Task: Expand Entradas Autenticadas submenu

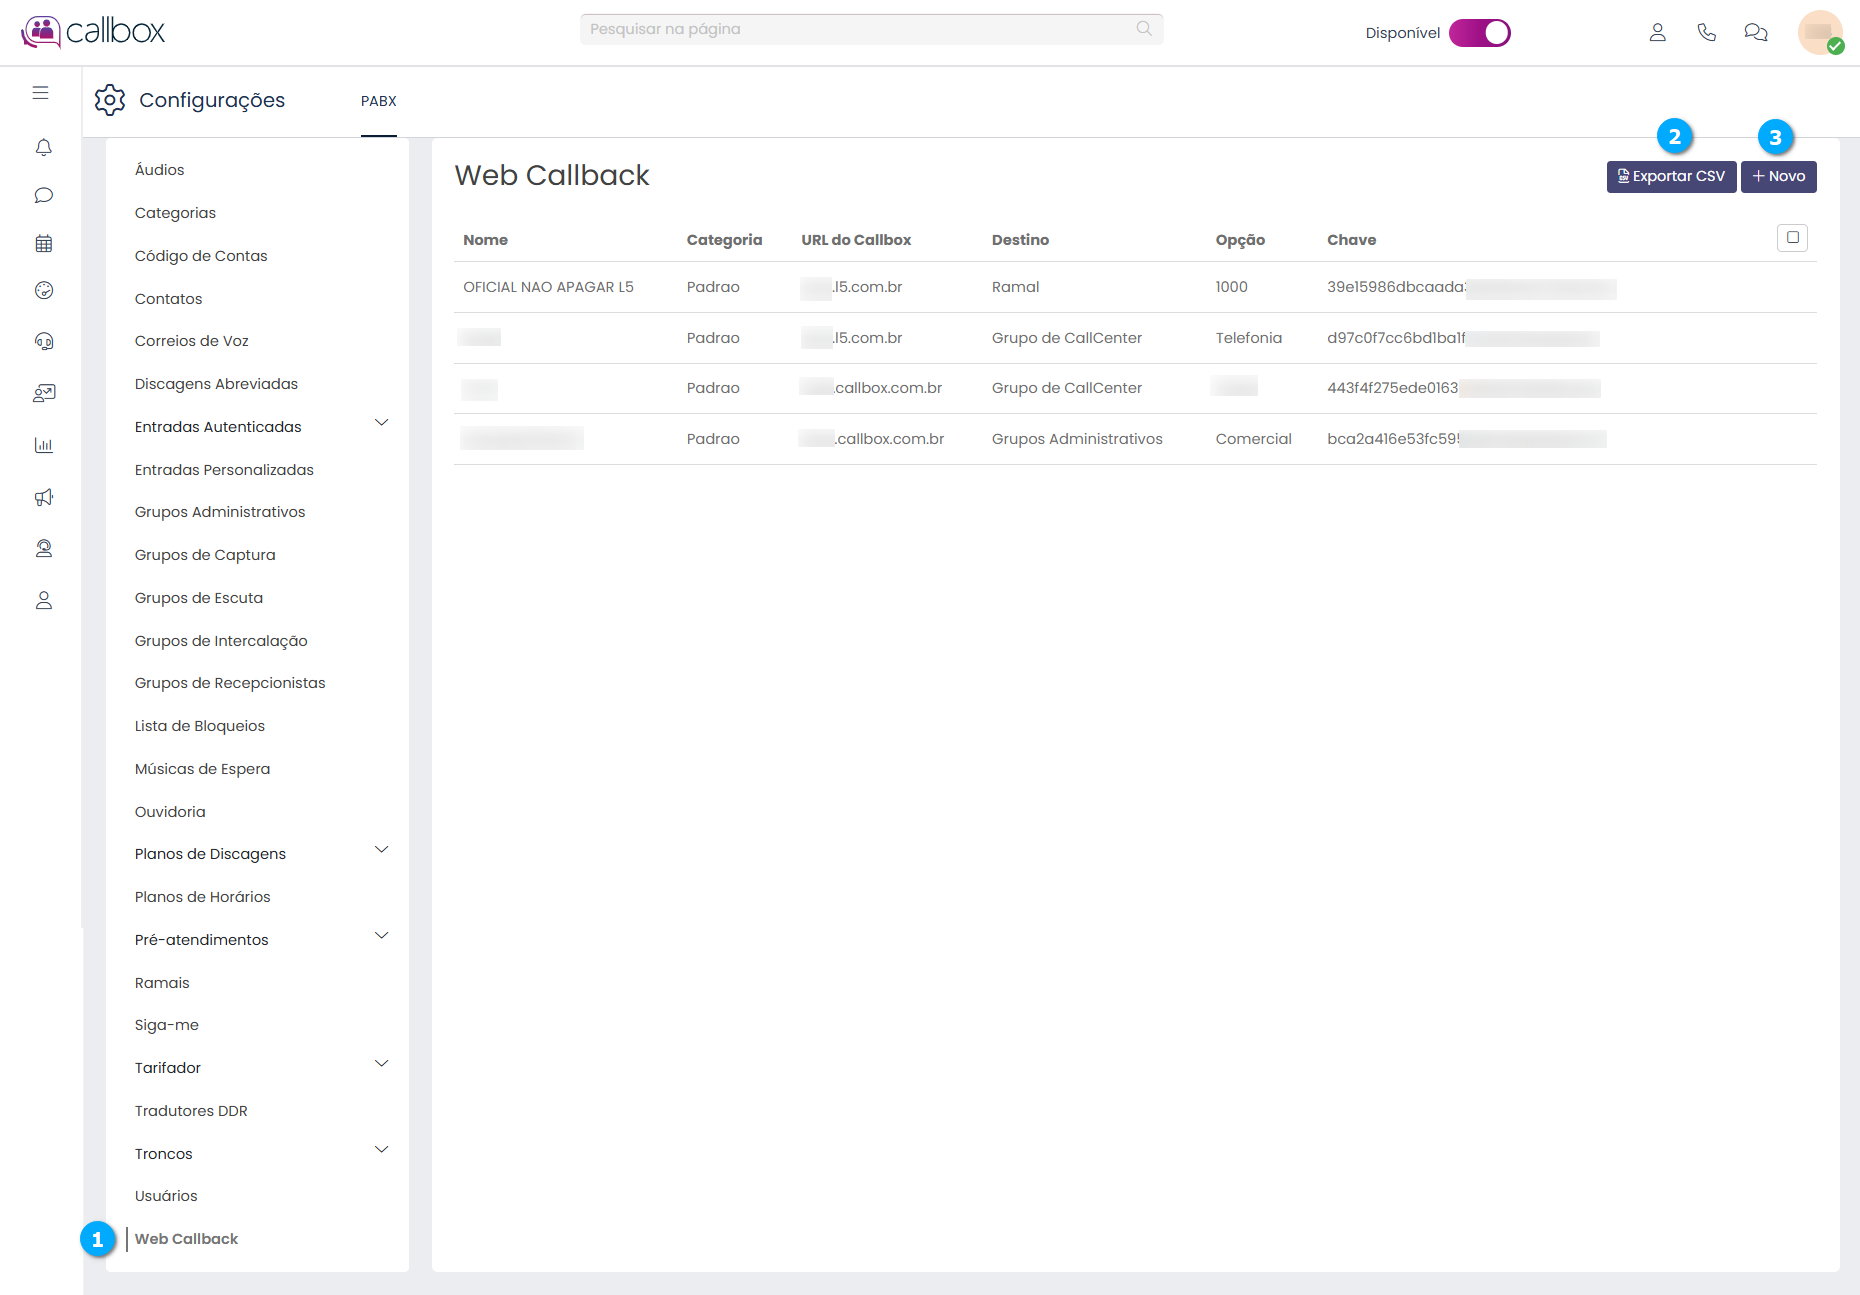Action: tap(381, 423)
